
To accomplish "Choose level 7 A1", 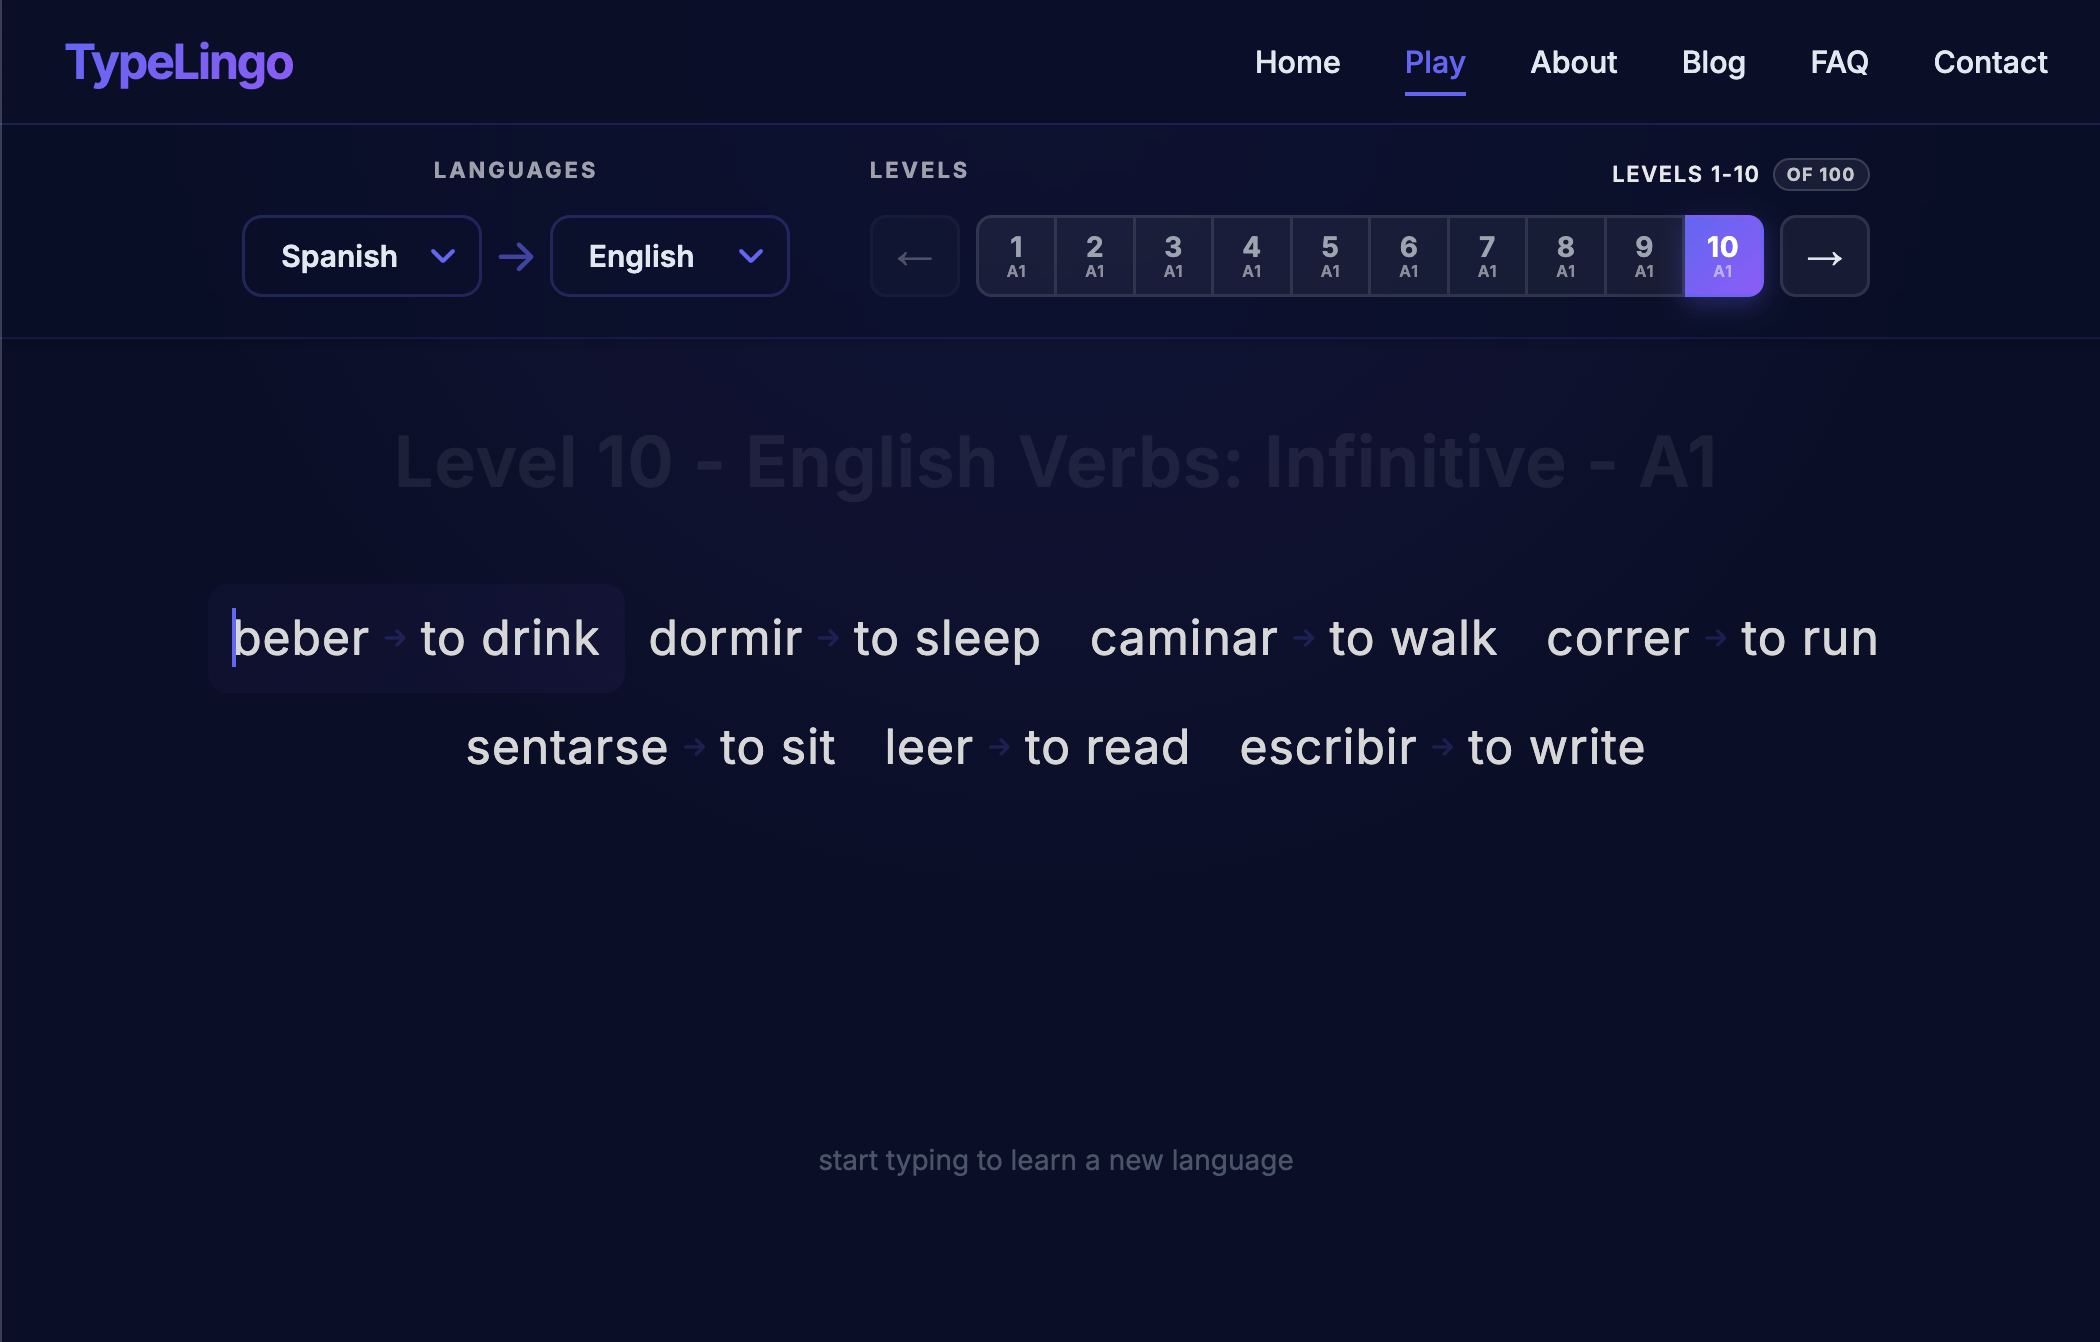I will [1487, 257].
